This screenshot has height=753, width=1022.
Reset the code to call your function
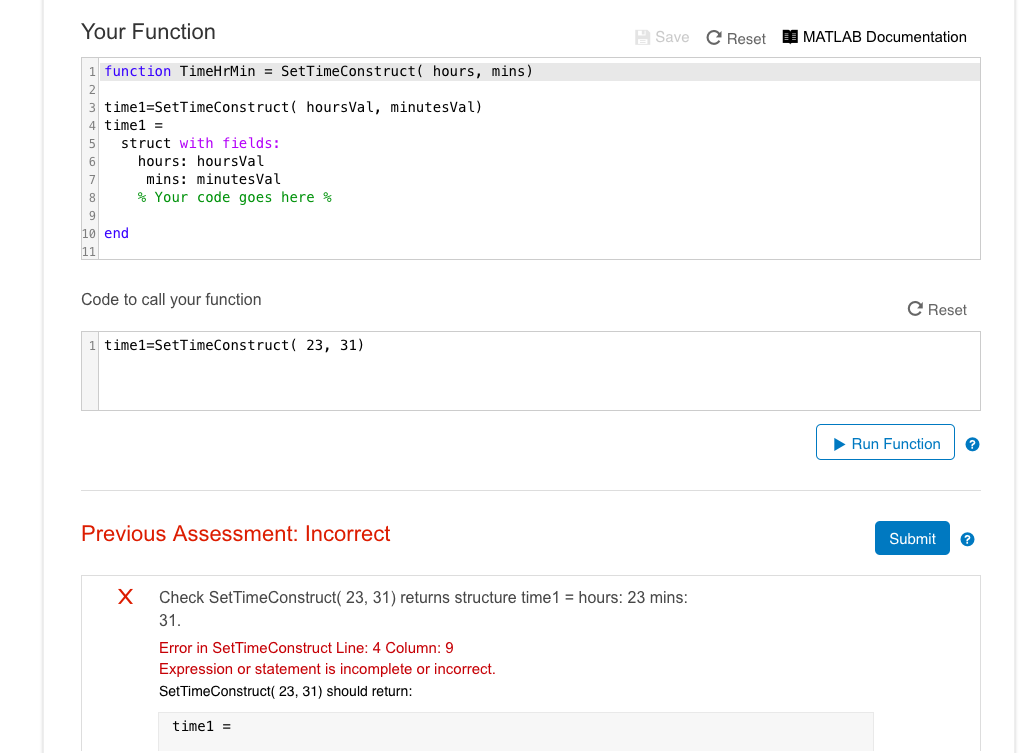pyautogui.click(x=937, y=310)
